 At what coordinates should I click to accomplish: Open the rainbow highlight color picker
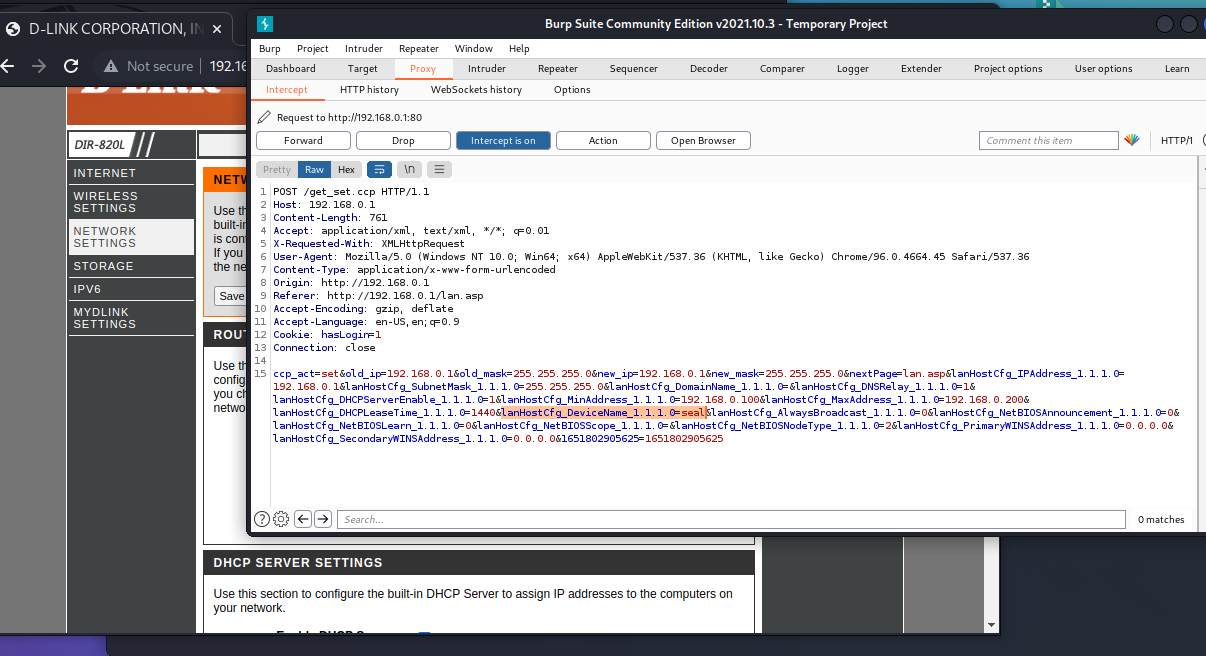1132,141
